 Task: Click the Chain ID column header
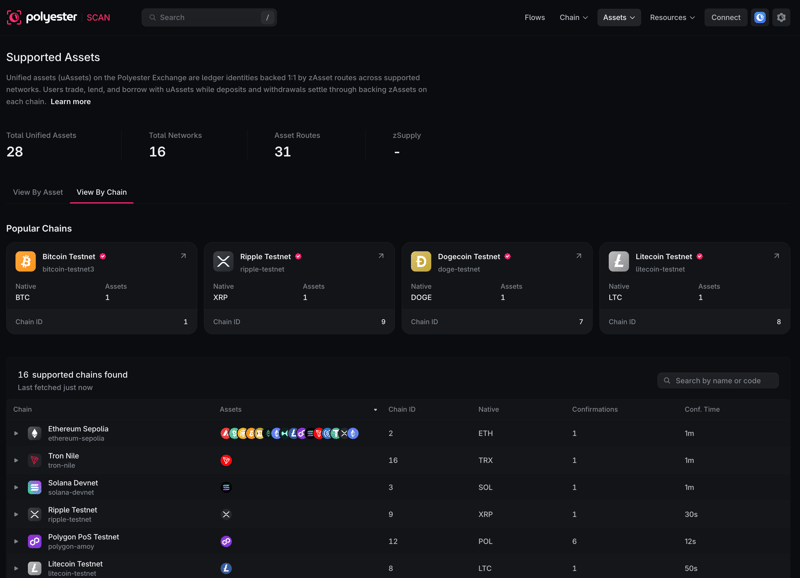coord(402,410)
